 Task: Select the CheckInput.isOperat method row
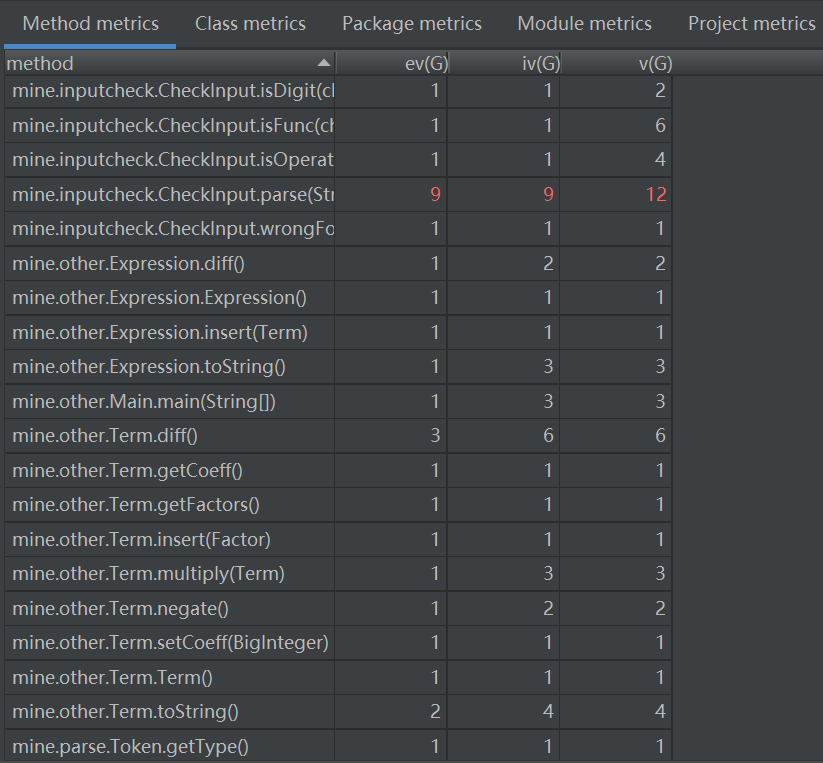[x=338, y=160]
